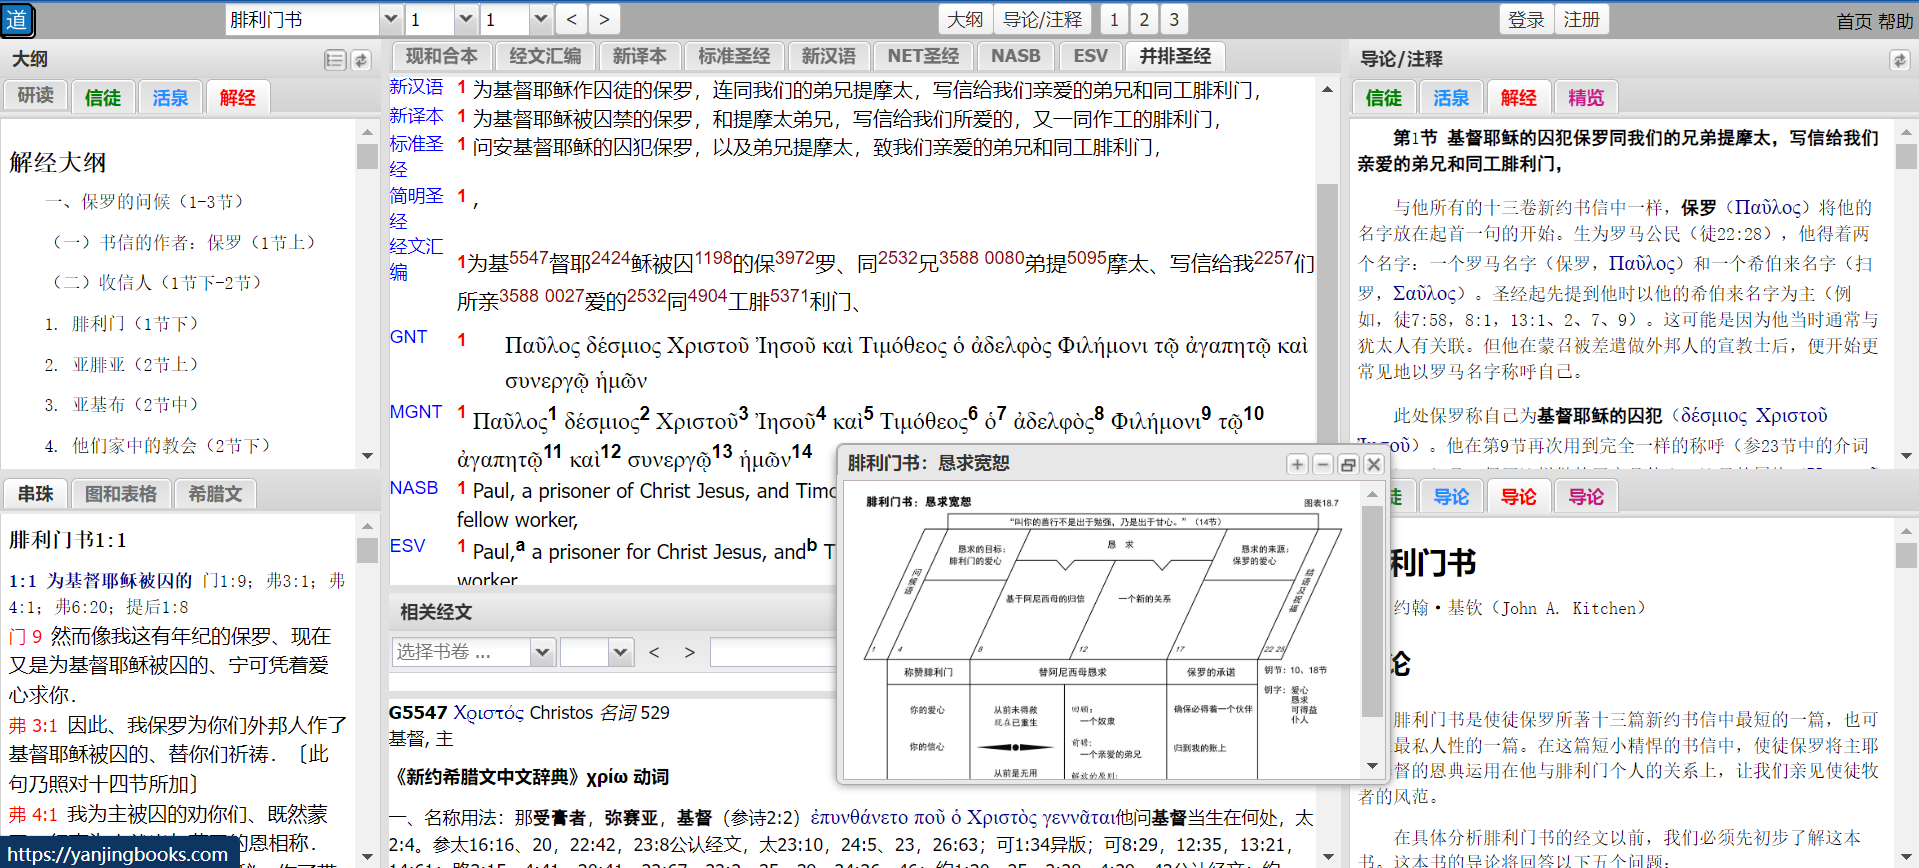Restore the 腓利门书 chart popup window size

pyautogui.click(x=1348, y=464)
